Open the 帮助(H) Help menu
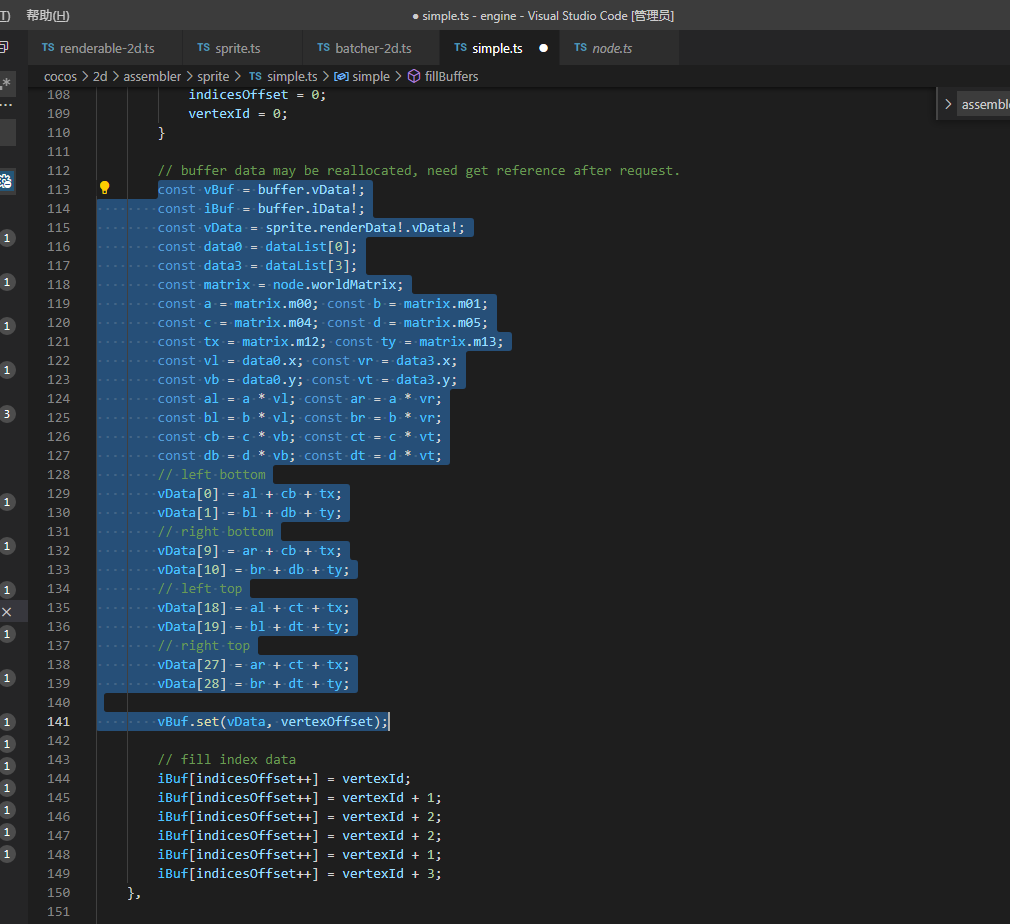The image size is (1010, 924). (47, 15)
